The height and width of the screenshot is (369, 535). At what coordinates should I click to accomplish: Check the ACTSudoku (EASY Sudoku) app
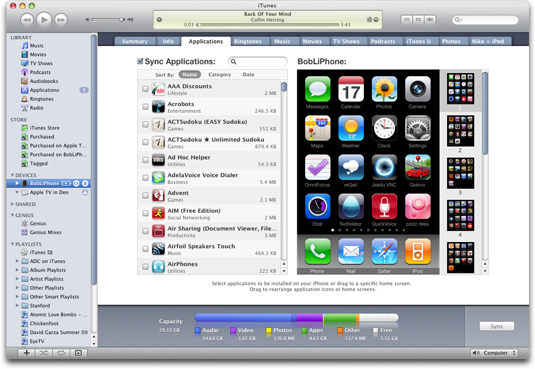[x=145, y=124]
